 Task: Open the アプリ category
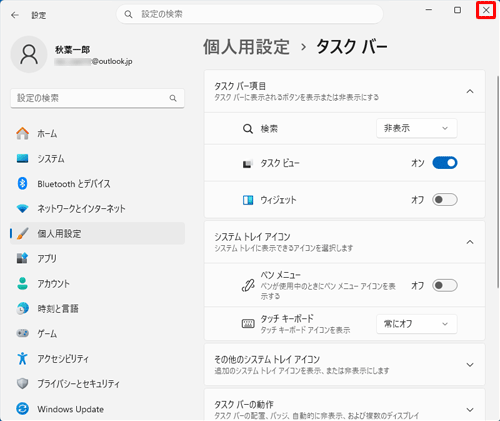(x=97, y=259)
